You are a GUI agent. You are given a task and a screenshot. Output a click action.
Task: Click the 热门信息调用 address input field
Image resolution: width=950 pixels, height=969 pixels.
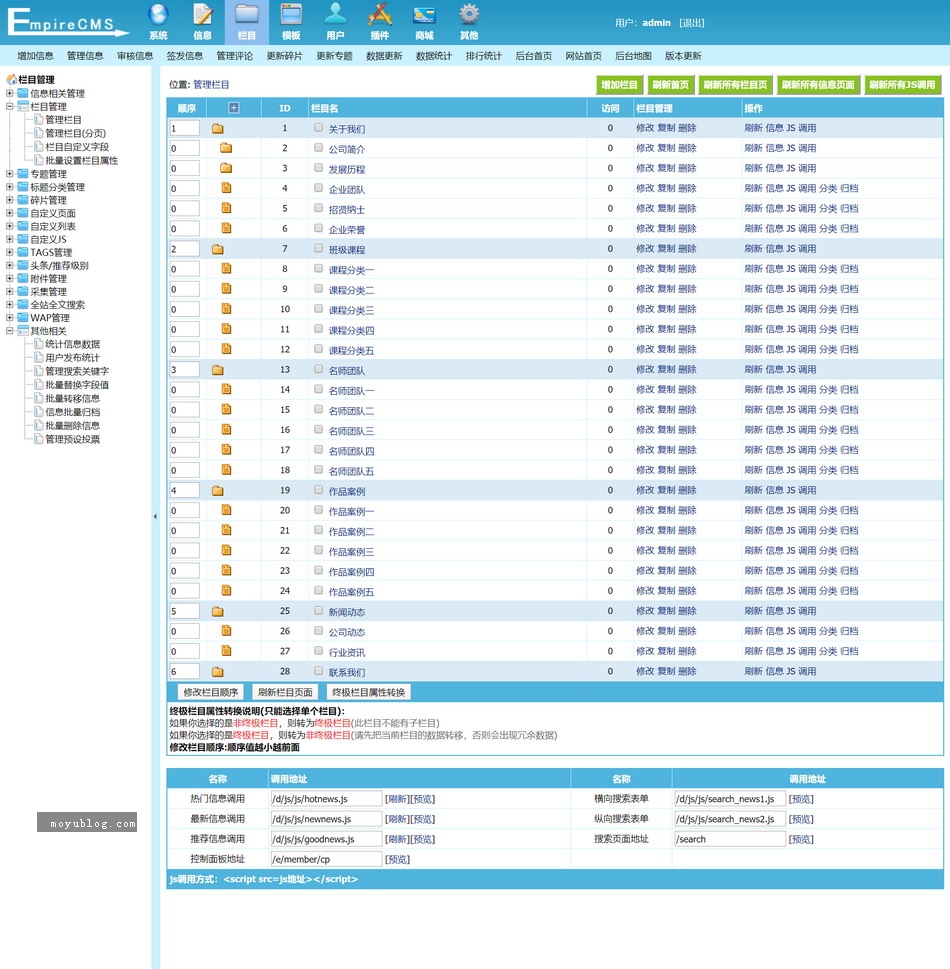[326, 799]
